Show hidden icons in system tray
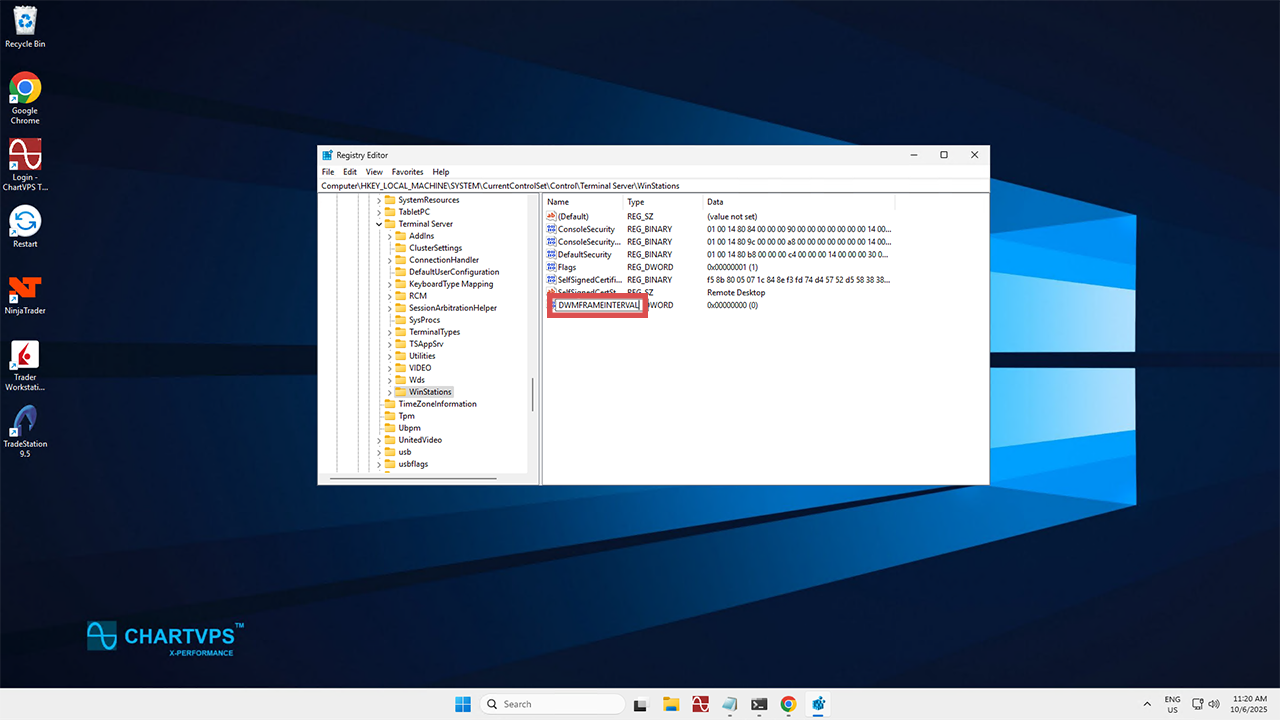 pyautogui.click(x=1147, y=704)
